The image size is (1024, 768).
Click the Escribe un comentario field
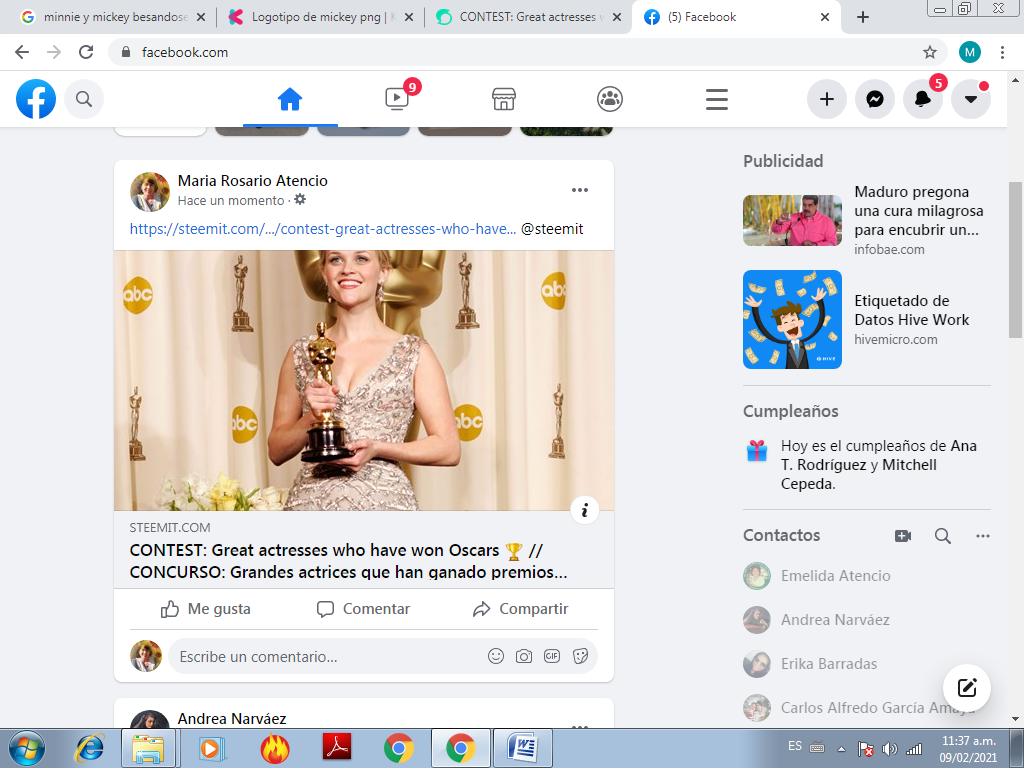[383, 656]
